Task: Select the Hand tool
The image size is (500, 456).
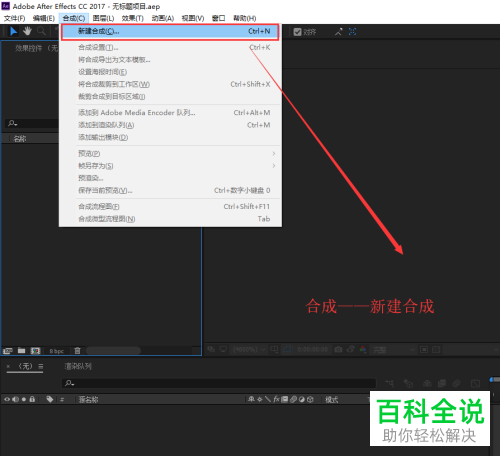Action: (27, 31)
